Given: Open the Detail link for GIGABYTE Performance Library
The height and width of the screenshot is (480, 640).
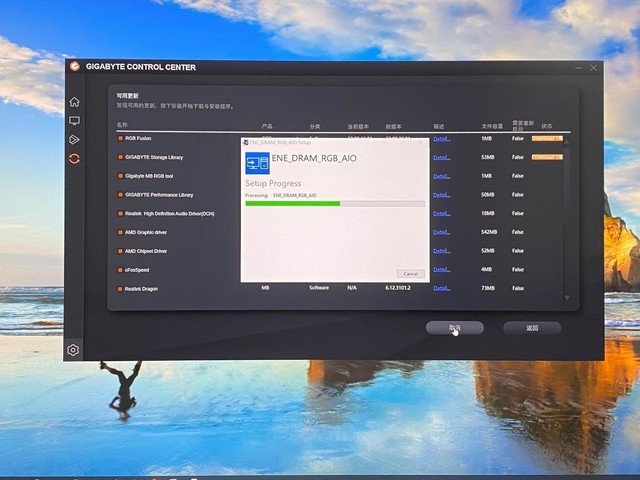Looking at the screenshot, I should 441,195.
